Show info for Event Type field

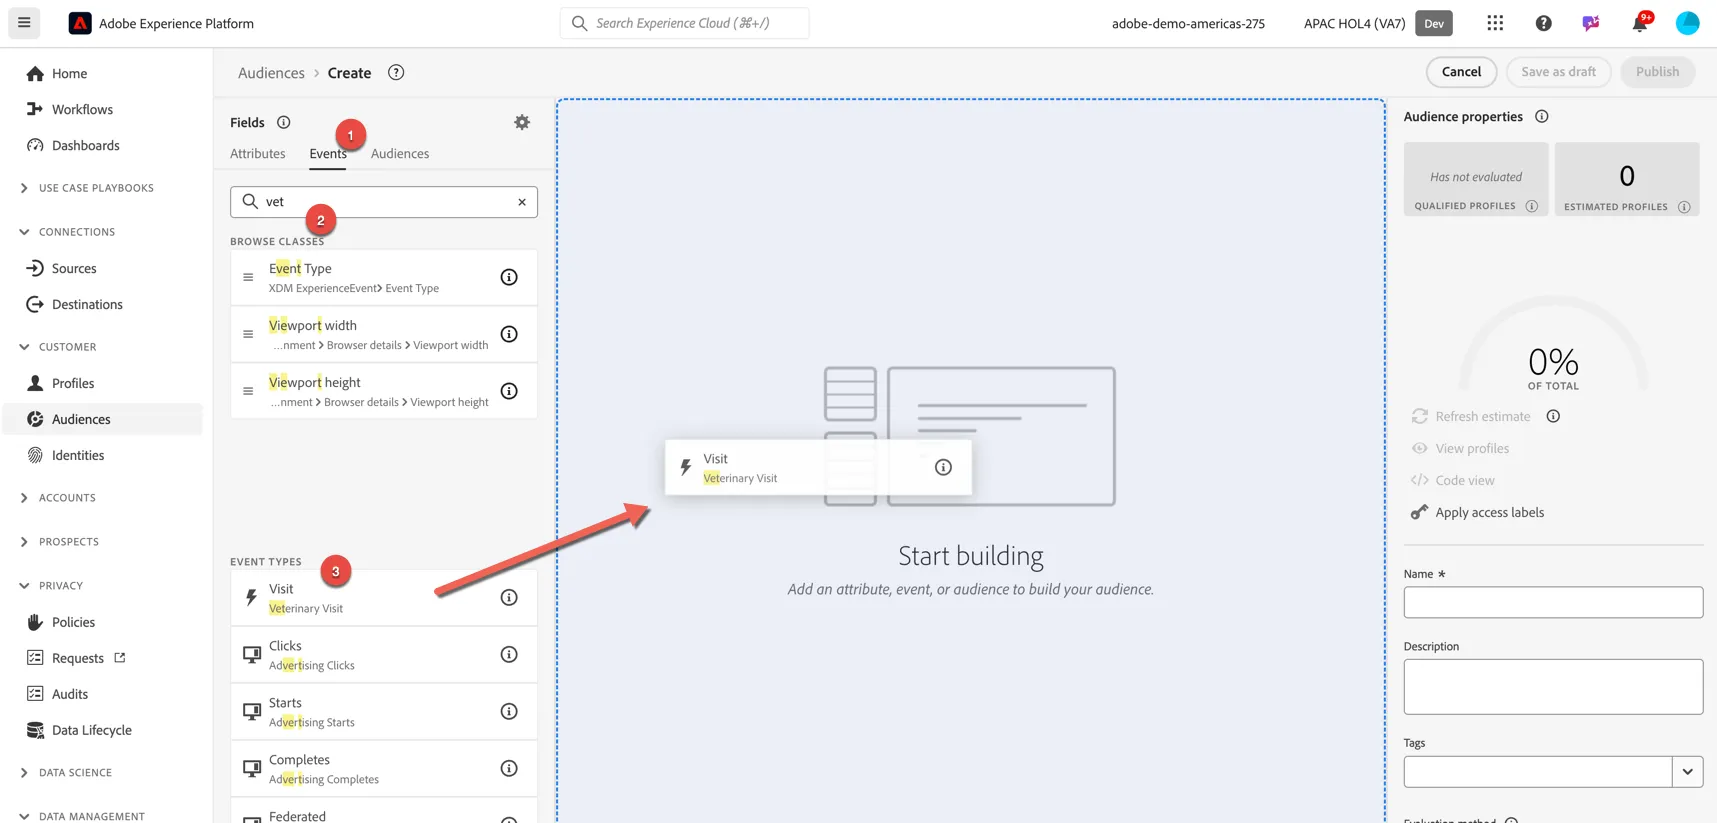pyautogui.click(x=509, y=277)
